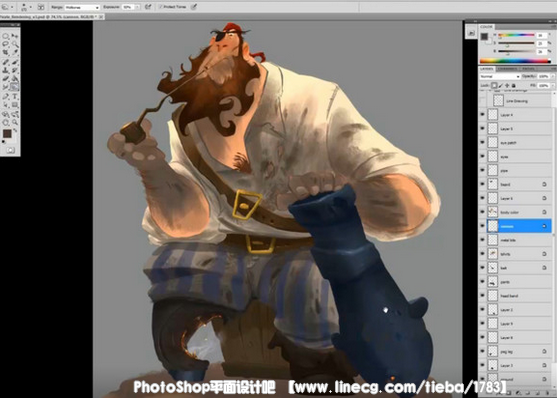Select the Move tool
557x404 pixels.
pos(15,36)
